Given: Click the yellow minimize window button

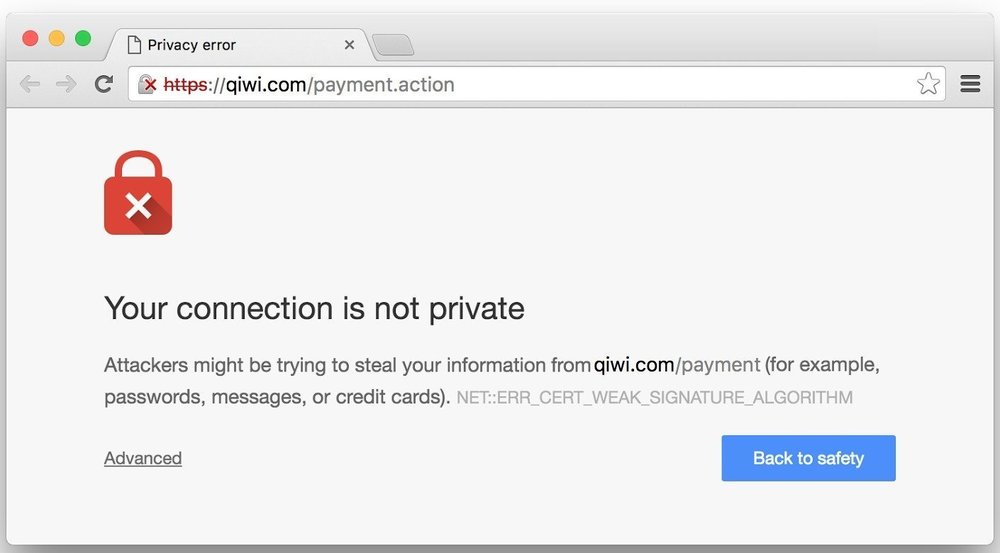Looking at the screenshot, I should tap(57, 38).
